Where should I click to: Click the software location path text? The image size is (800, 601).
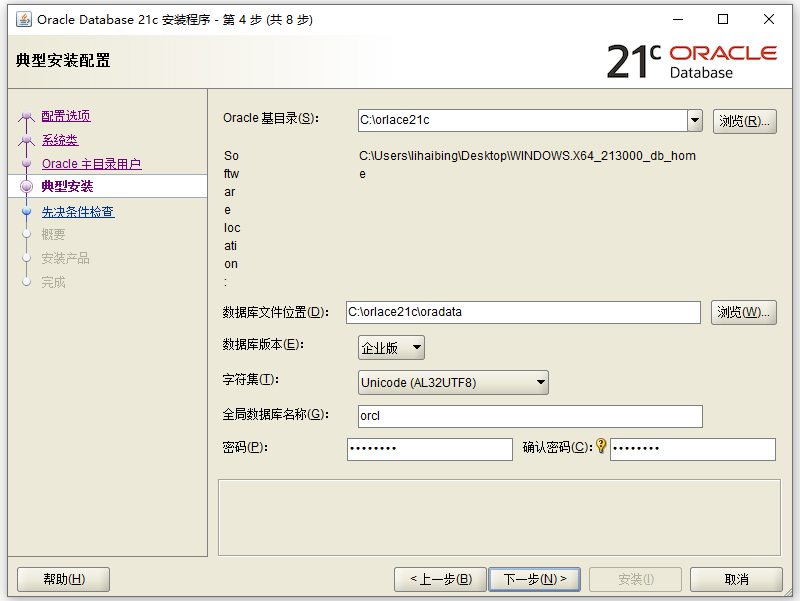(527, 164)
